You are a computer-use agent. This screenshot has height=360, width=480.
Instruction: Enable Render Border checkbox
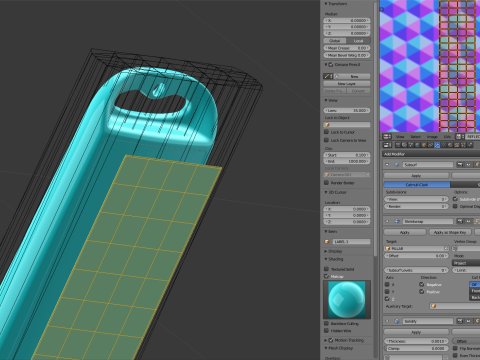tap(326, 183)
